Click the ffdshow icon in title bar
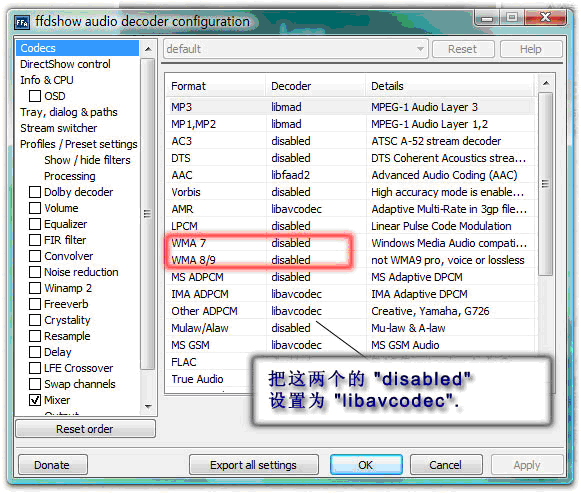The image size is (581, 494). point(22,22)
